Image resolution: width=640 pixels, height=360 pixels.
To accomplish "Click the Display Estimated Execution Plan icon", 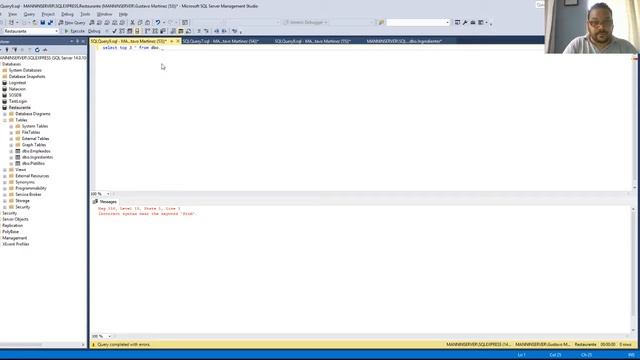I will (x=122, y=31).
